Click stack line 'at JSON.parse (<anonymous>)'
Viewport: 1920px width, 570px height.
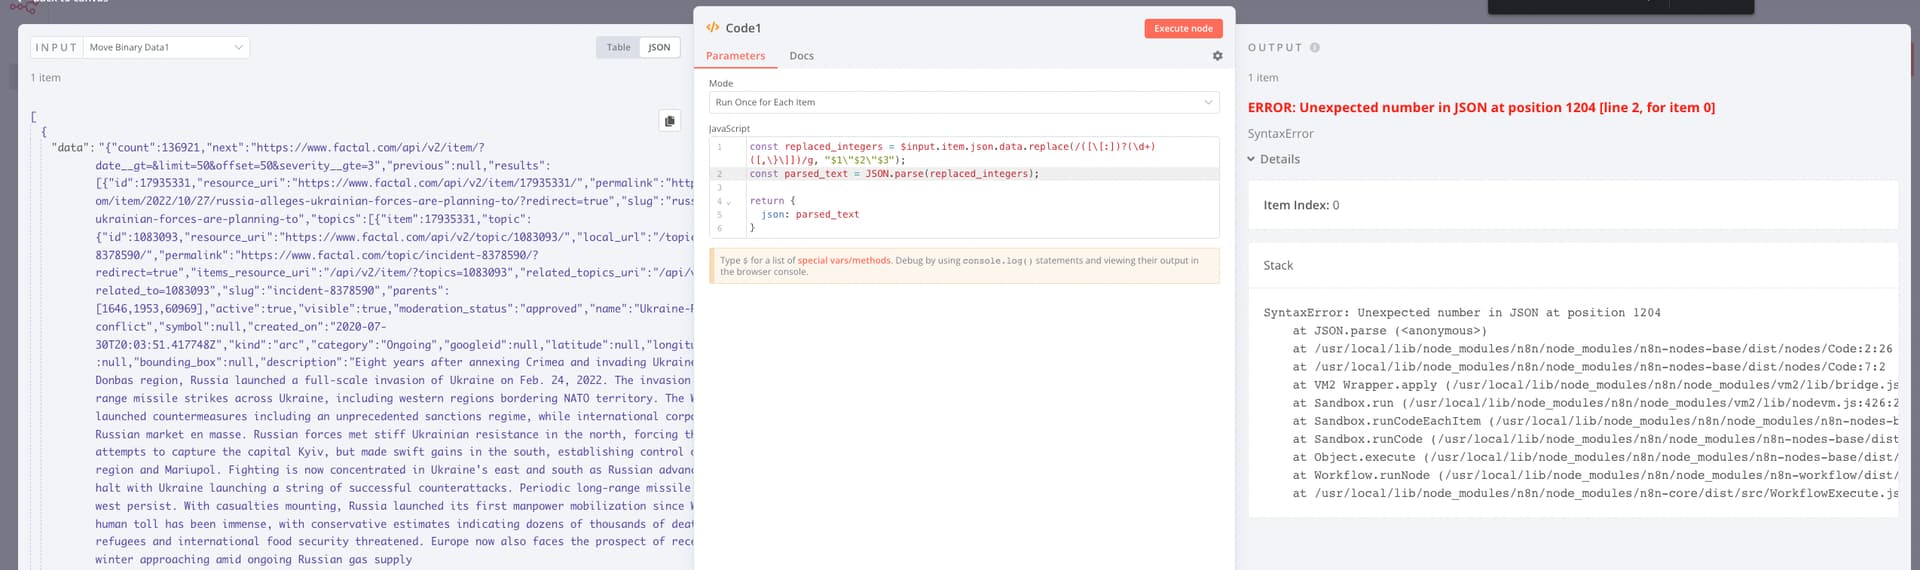1389,331
